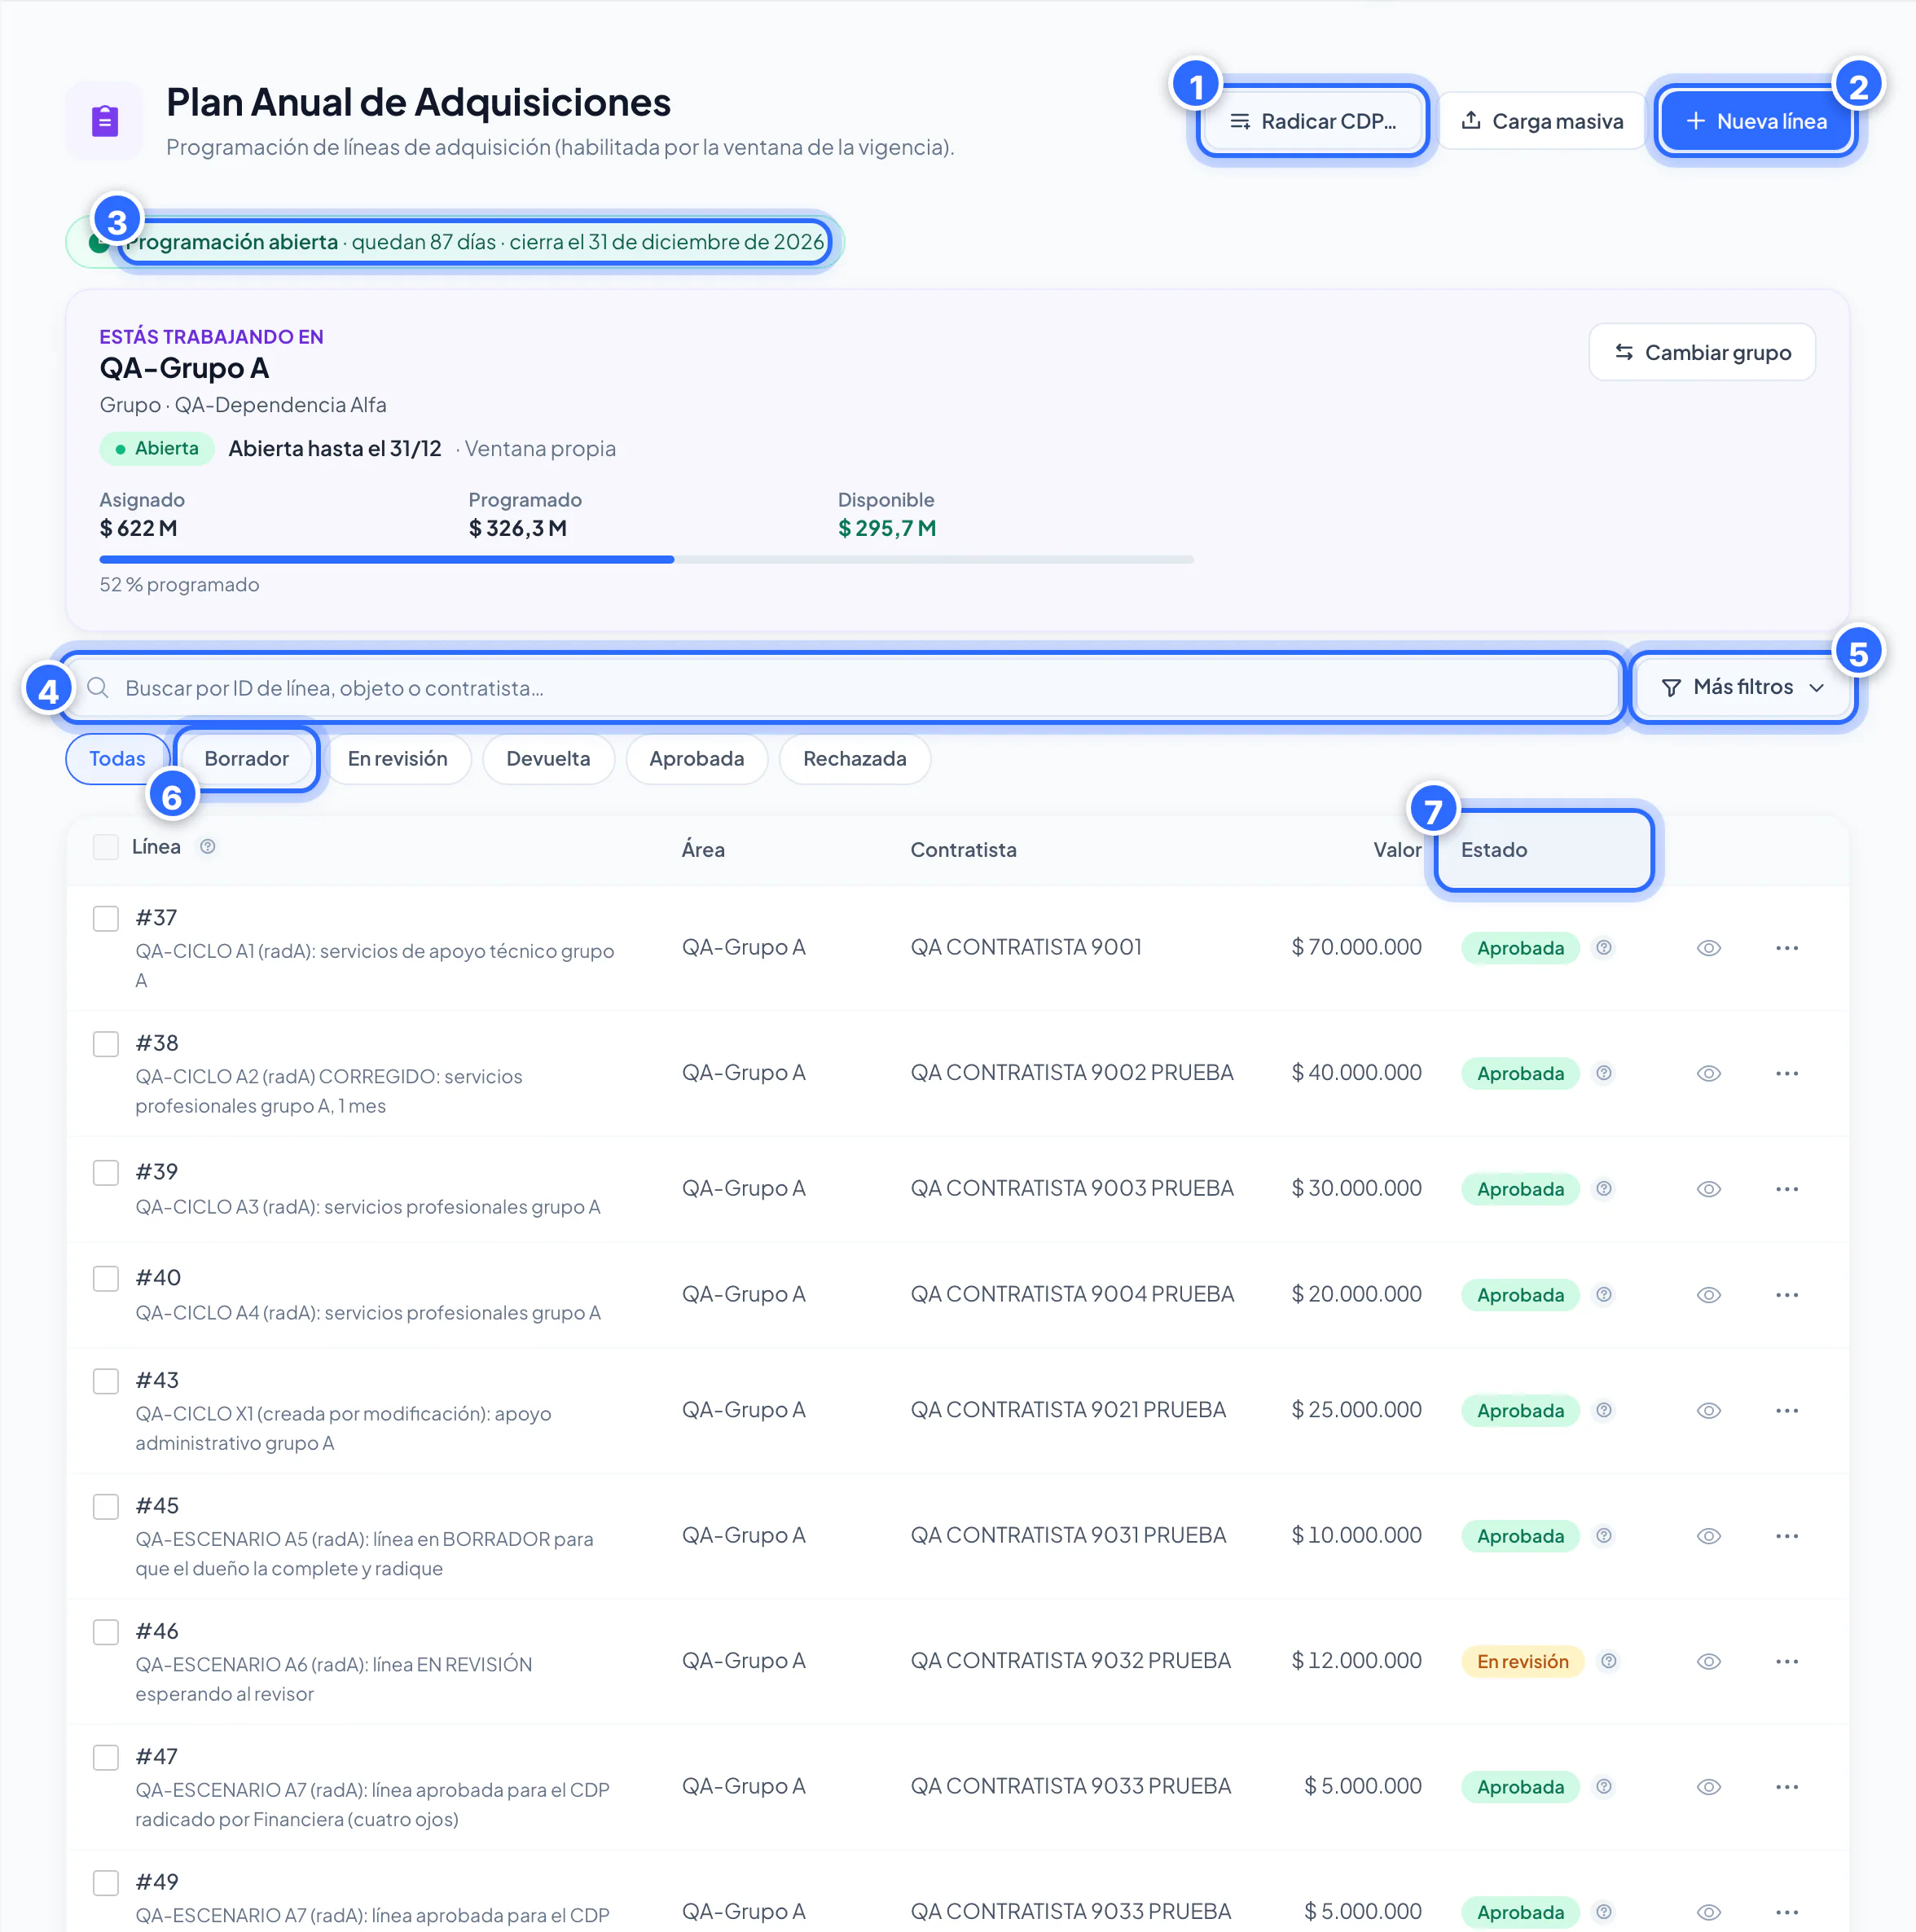Open three-dot menu for line #39
Screen dimensions: 1916x1932
[1787, 1189]
